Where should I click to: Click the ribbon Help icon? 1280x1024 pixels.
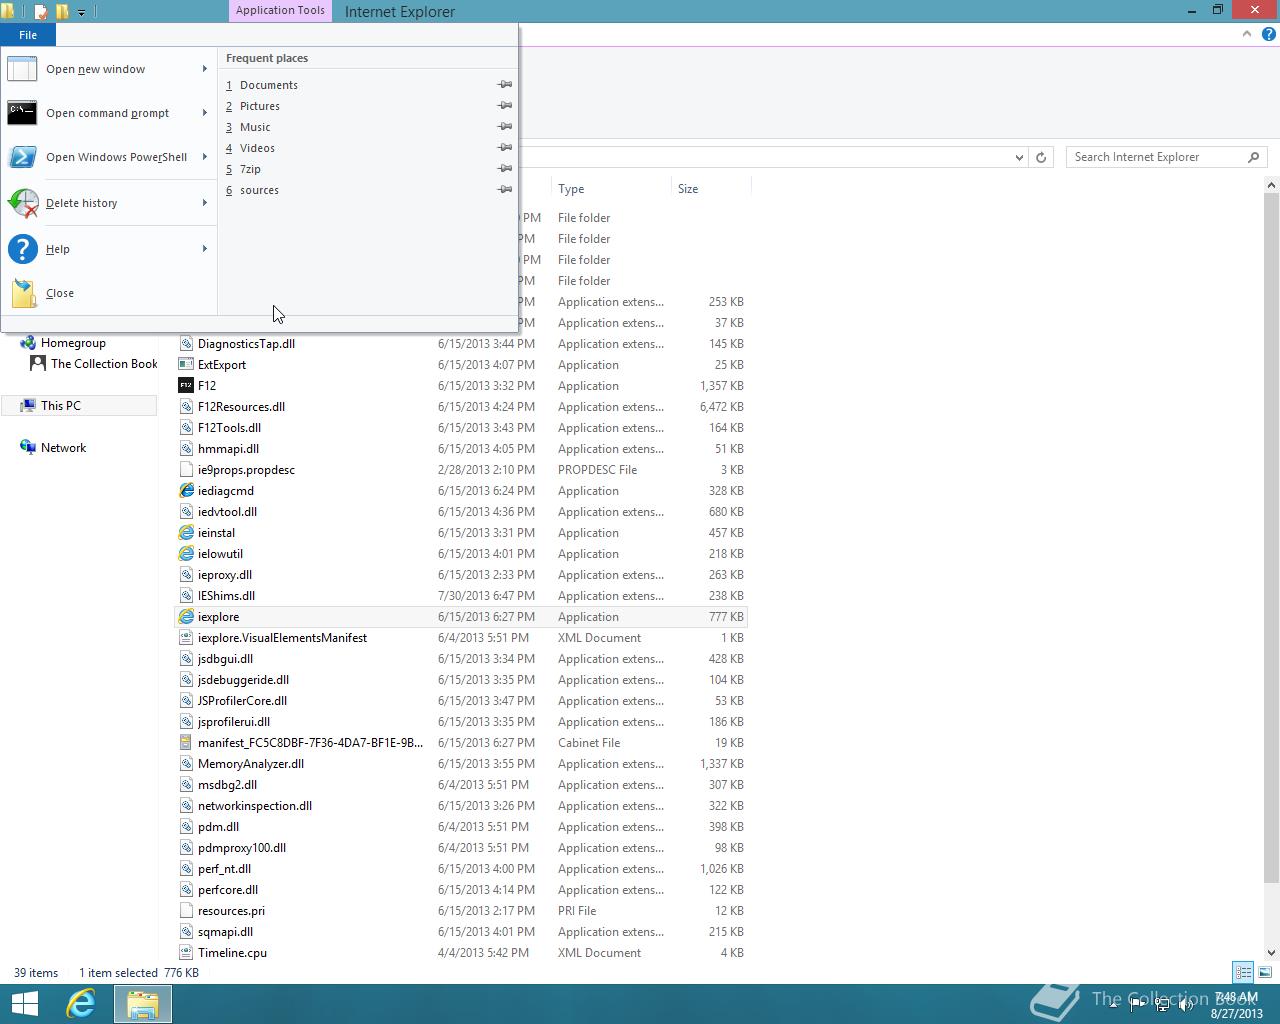[x=1268, y=34]
